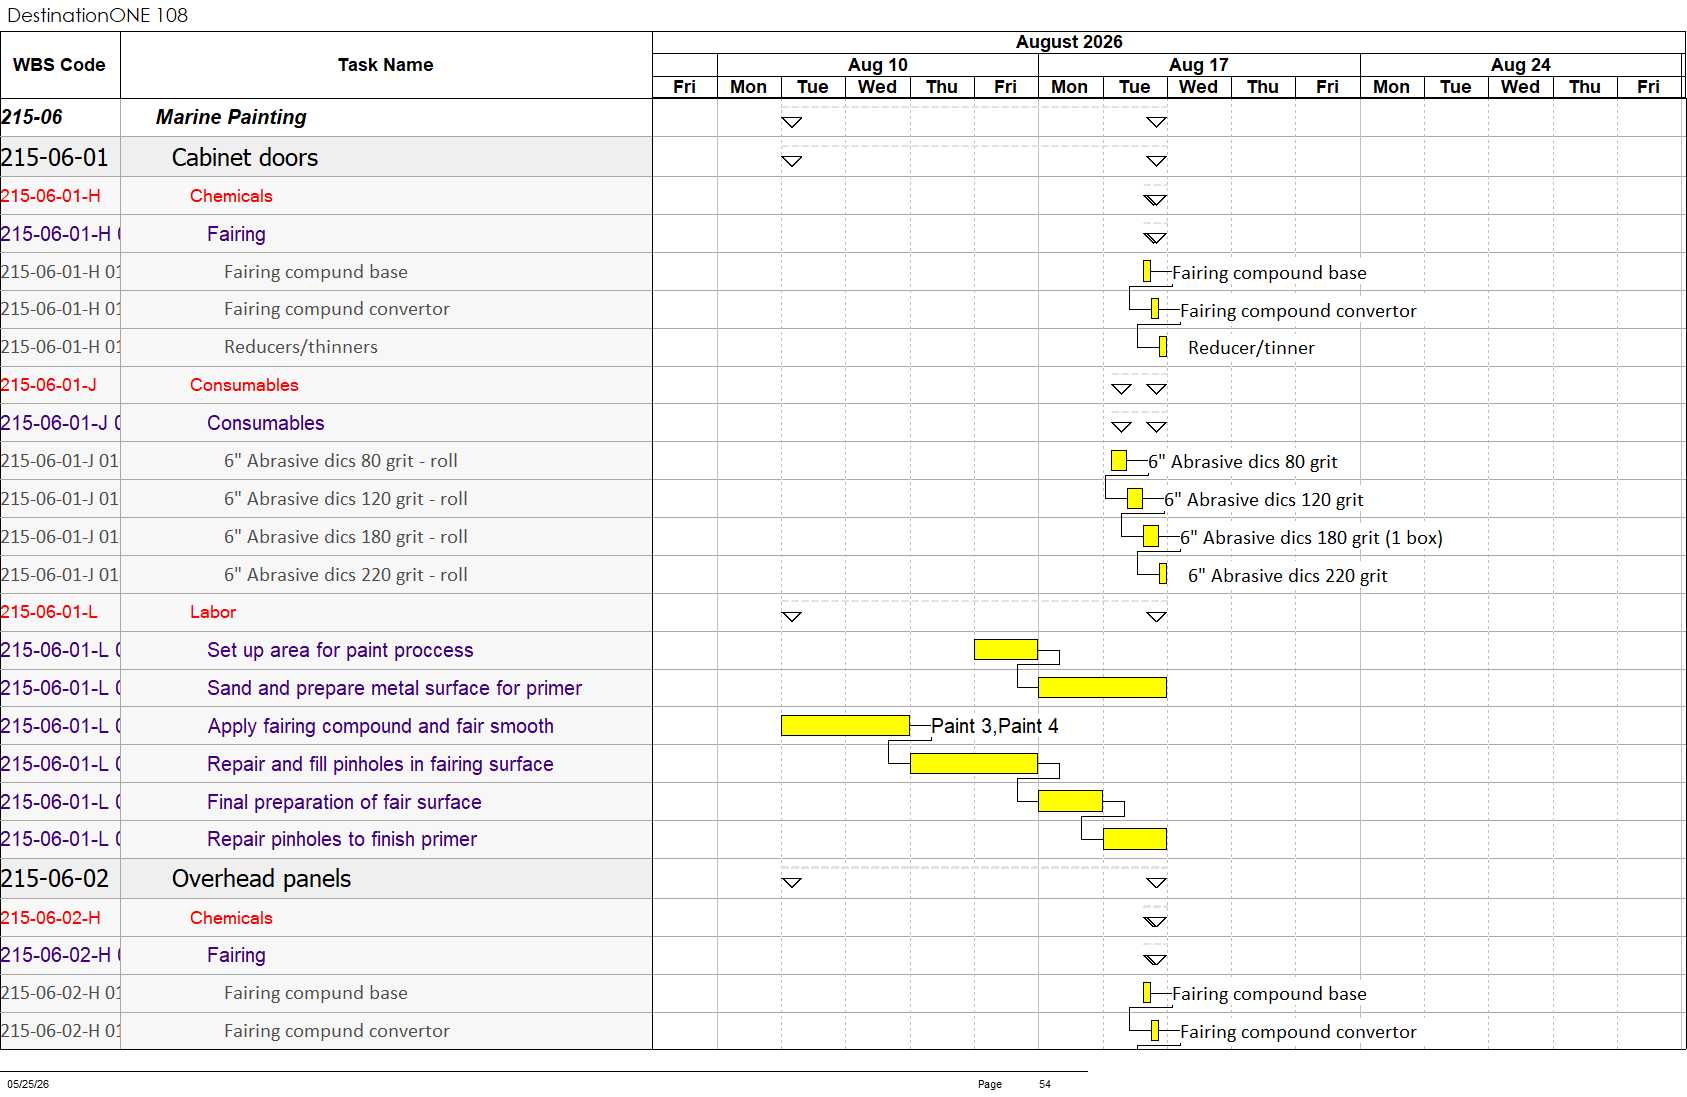The image size is (1687, 1097).
Task: Click page number 54 in the footer
Action: click(x=1045, y=1084)
